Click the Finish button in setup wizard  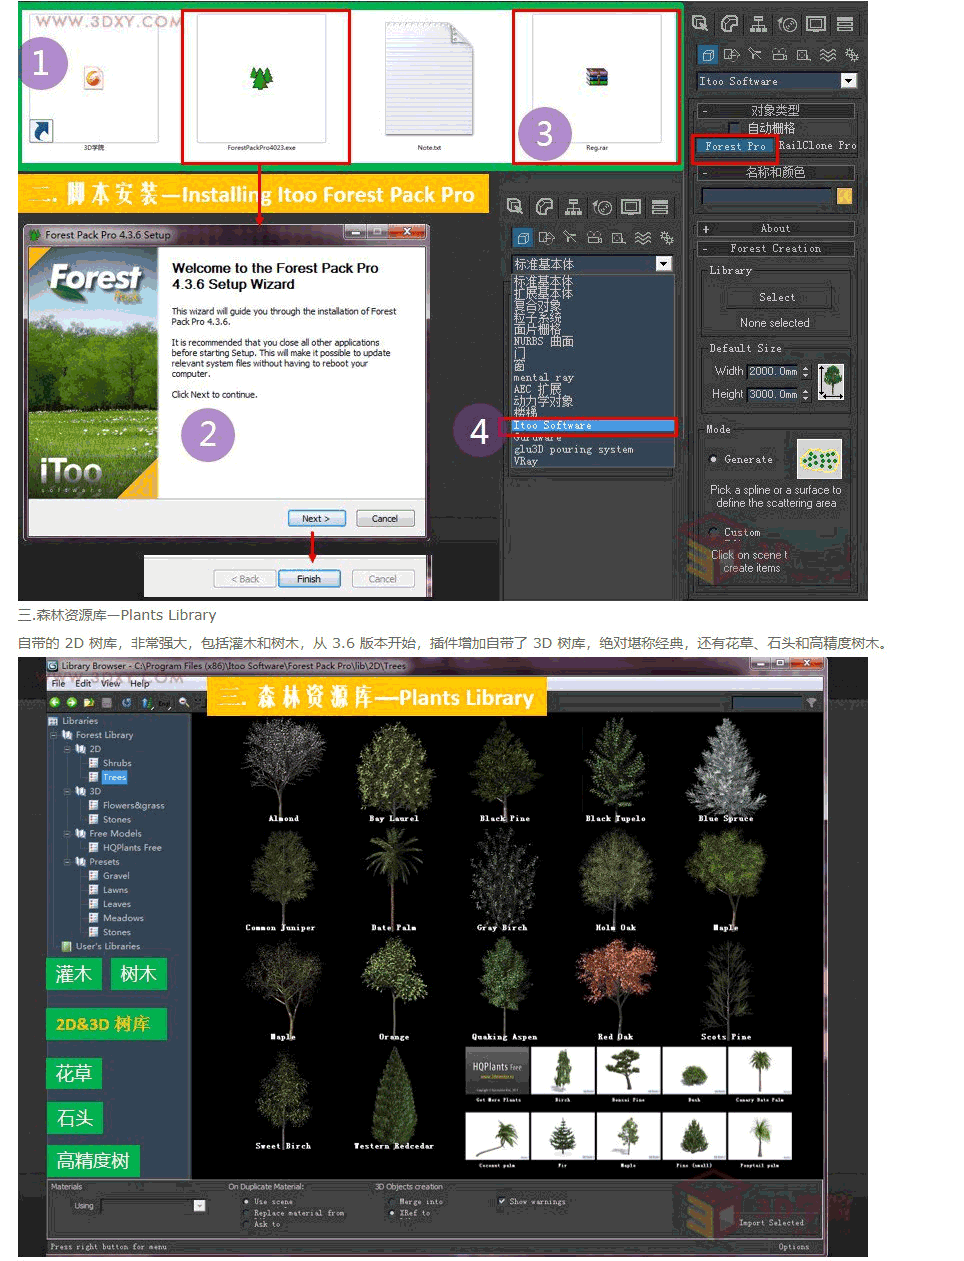(x=309, y=579)
